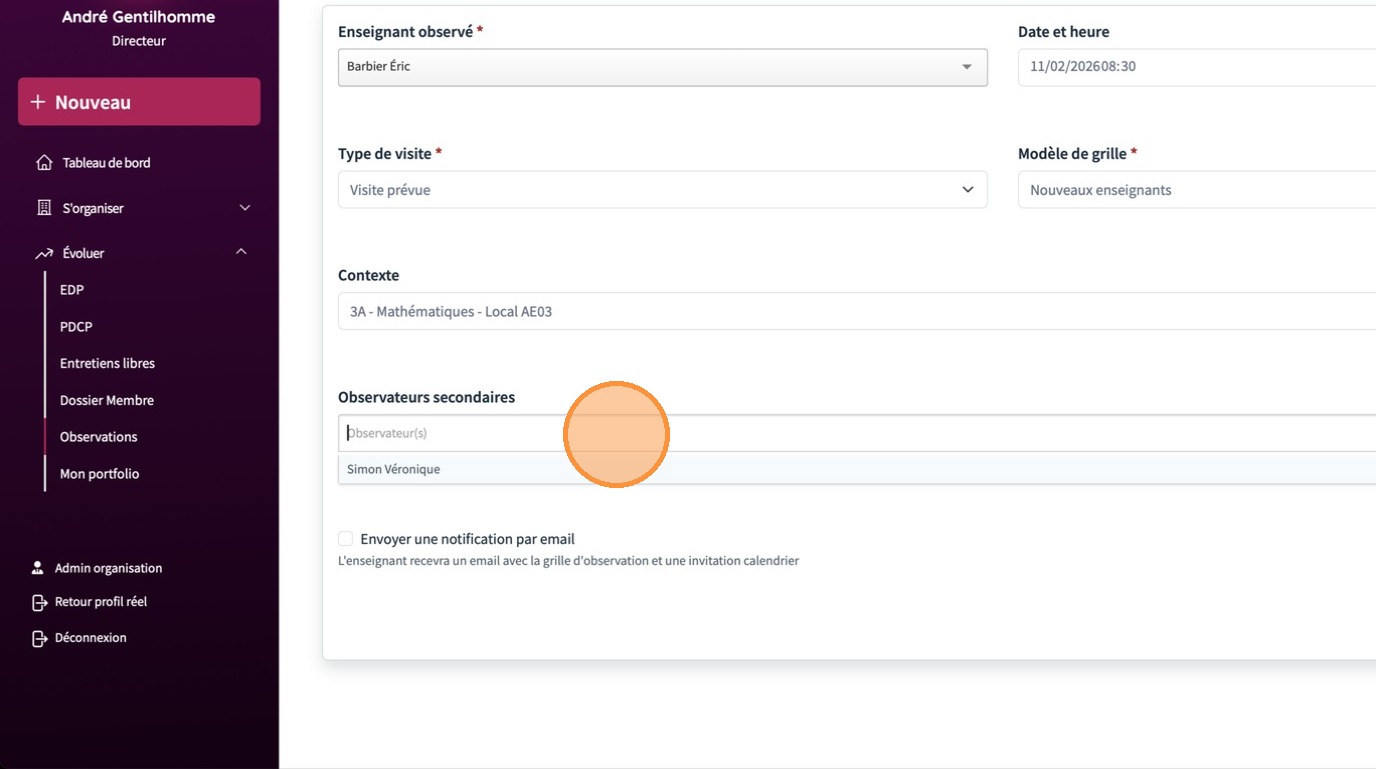Click the trend arrow icon beside Évoluer
Viewport: 1376px width, 769px height.
(43, 254)
